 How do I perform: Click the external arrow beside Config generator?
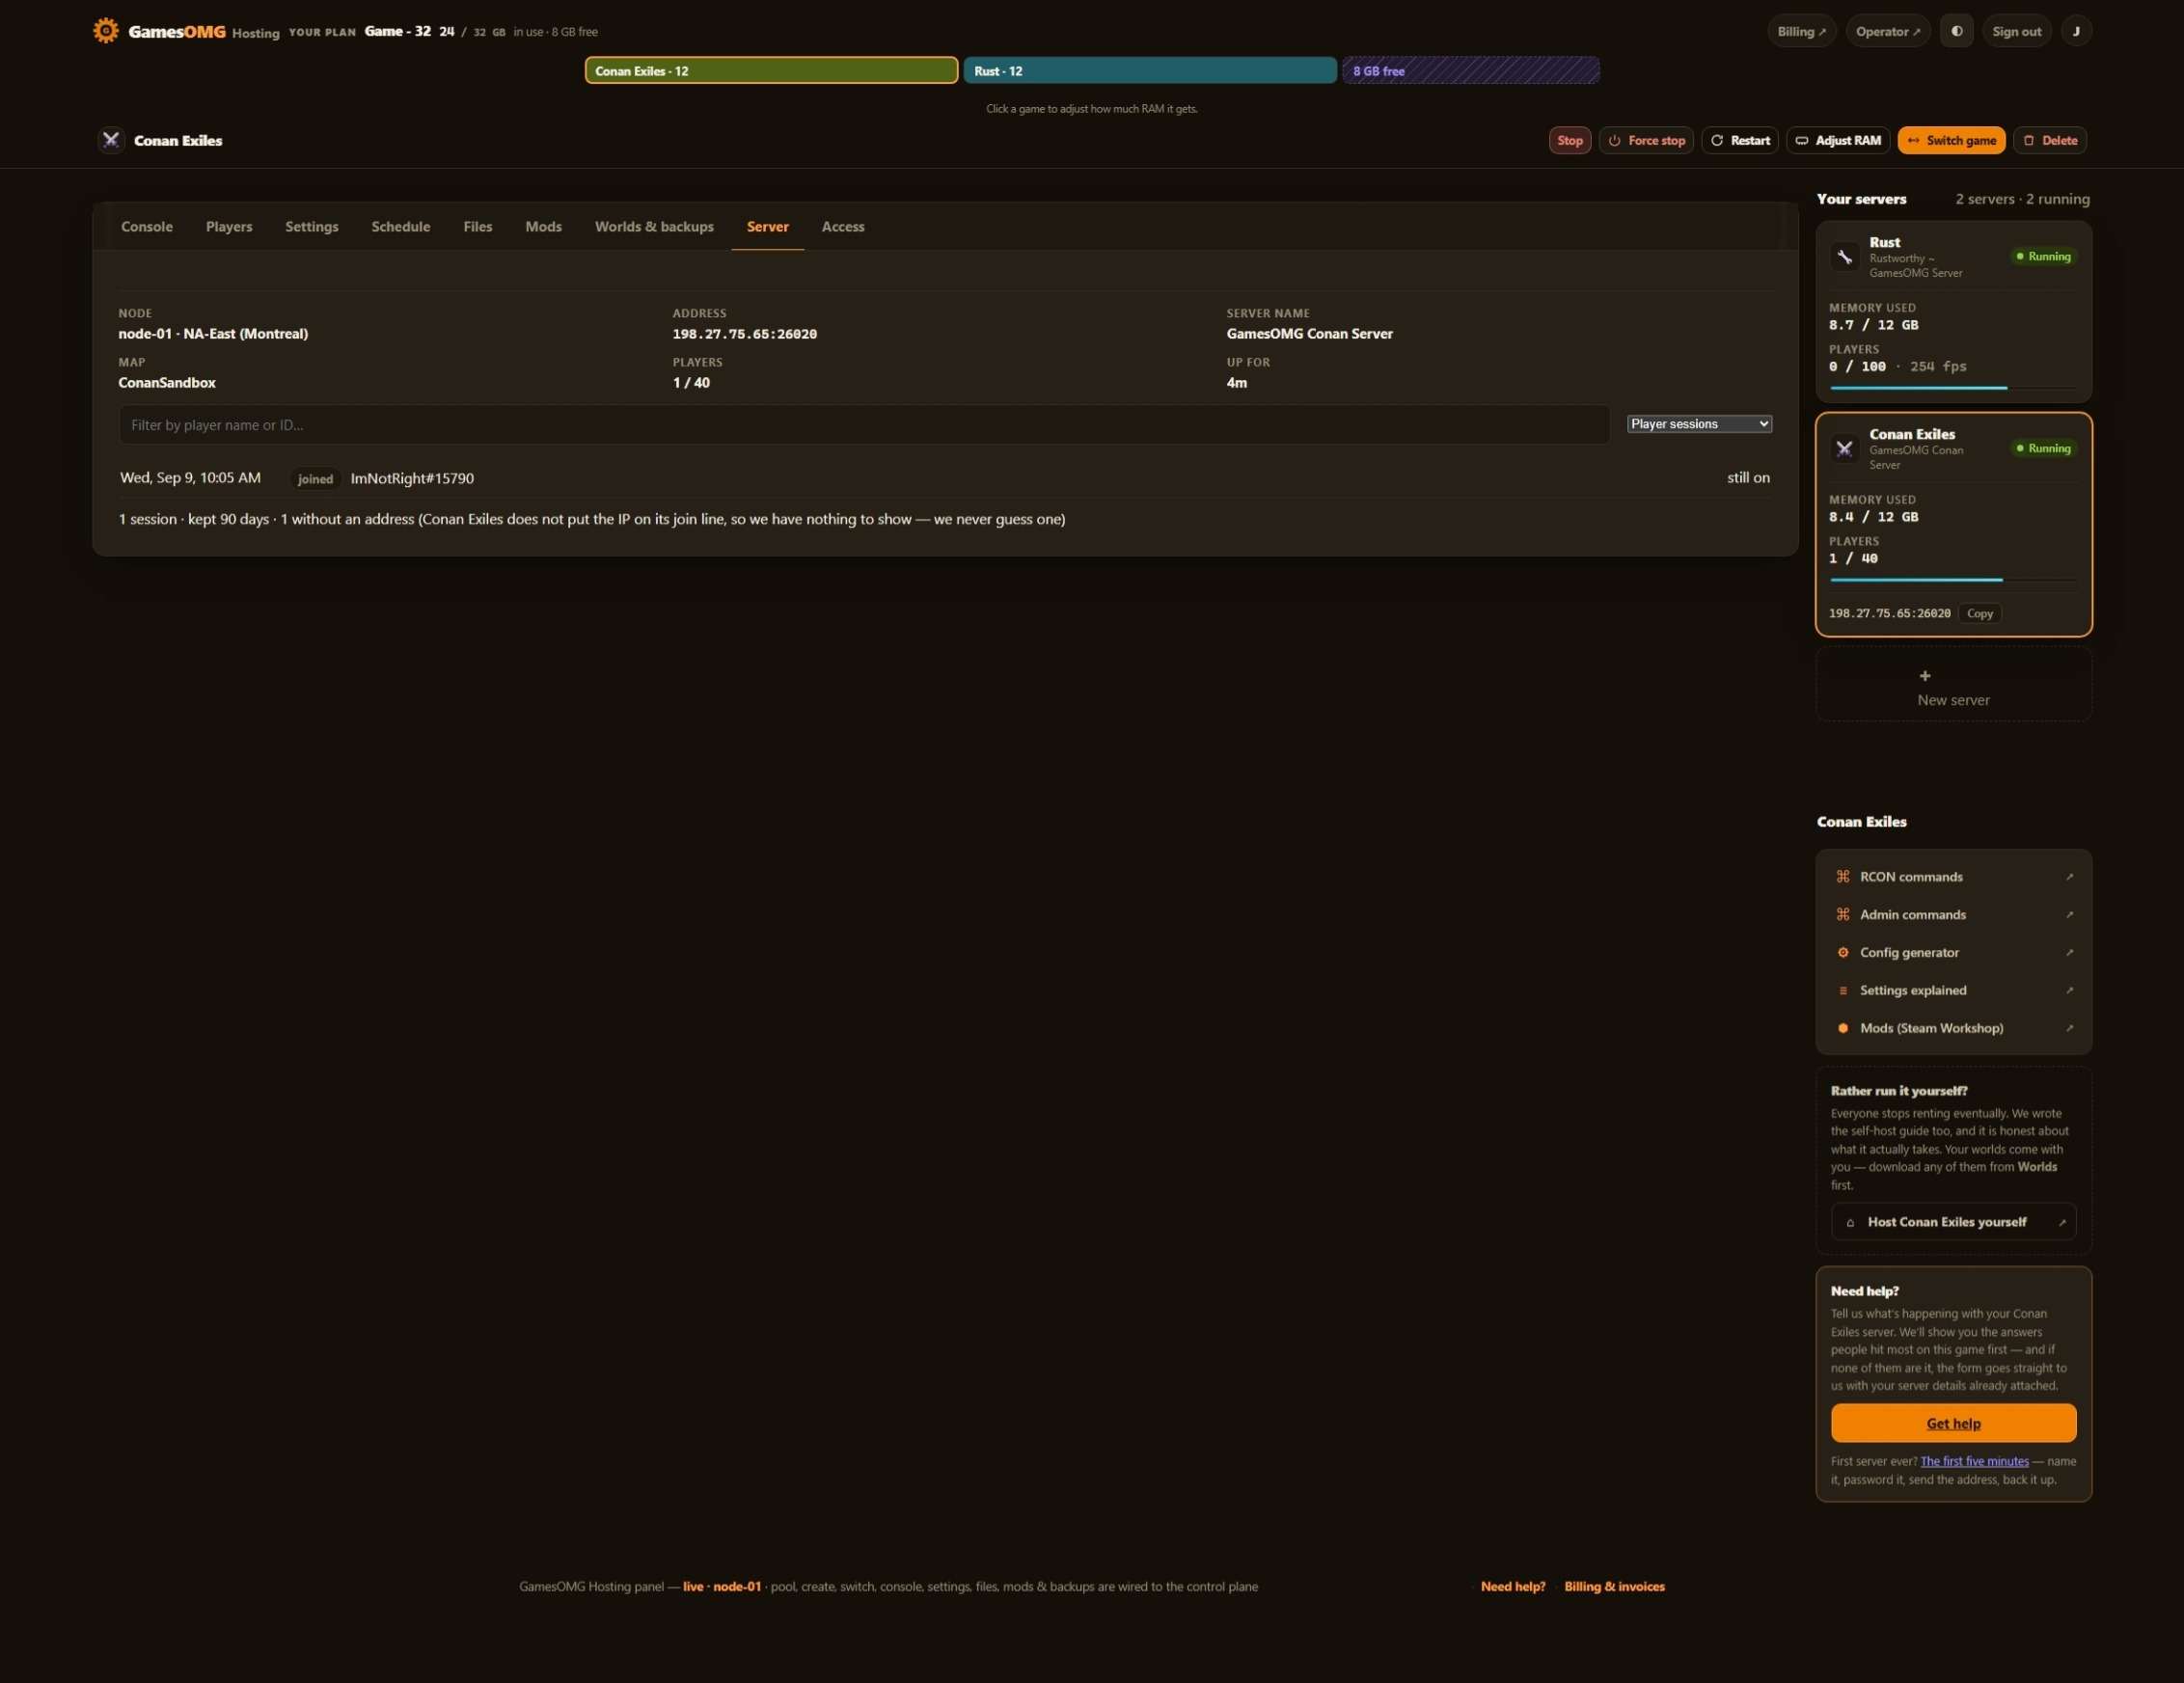(2069, 953)
